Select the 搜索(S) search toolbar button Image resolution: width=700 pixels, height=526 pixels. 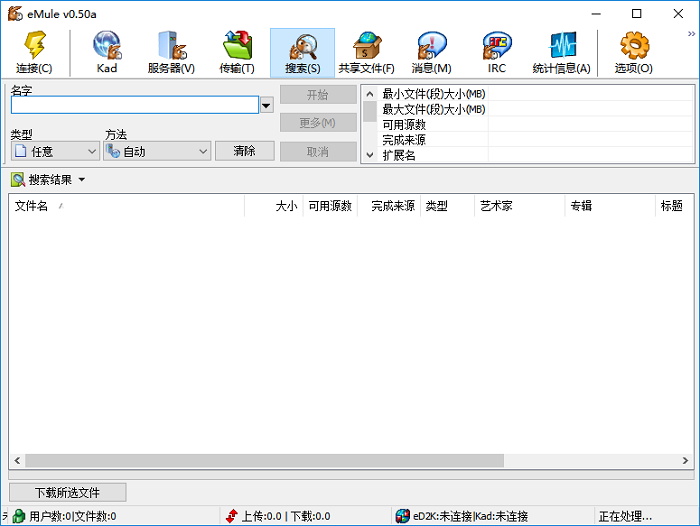[302, 53]
